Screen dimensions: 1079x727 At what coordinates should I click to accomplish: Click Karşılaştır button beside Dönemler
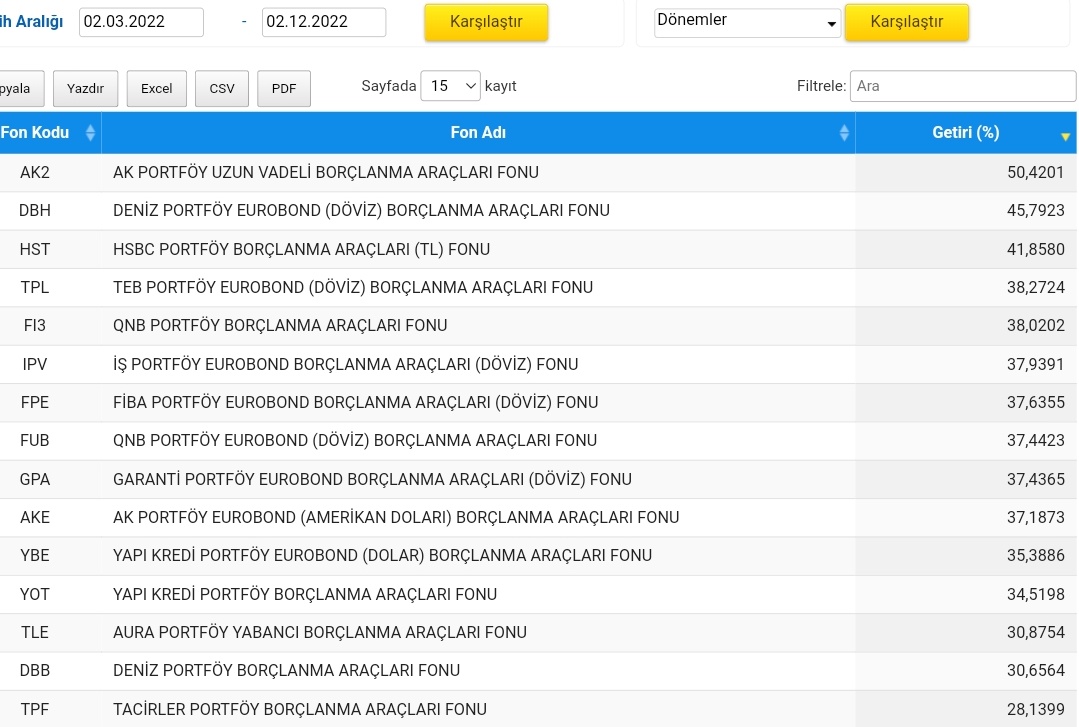[x=907, y=22]
